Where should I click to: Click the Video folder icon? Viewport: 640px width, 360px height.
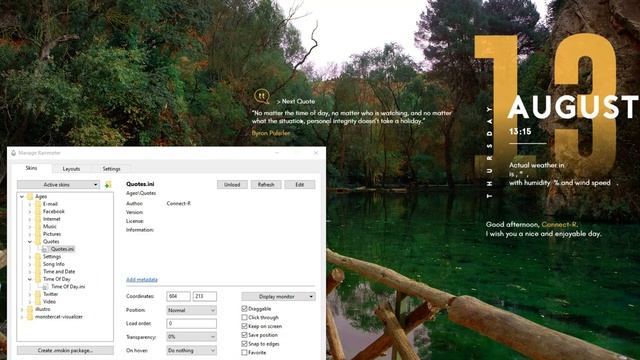tap(38, 302)
